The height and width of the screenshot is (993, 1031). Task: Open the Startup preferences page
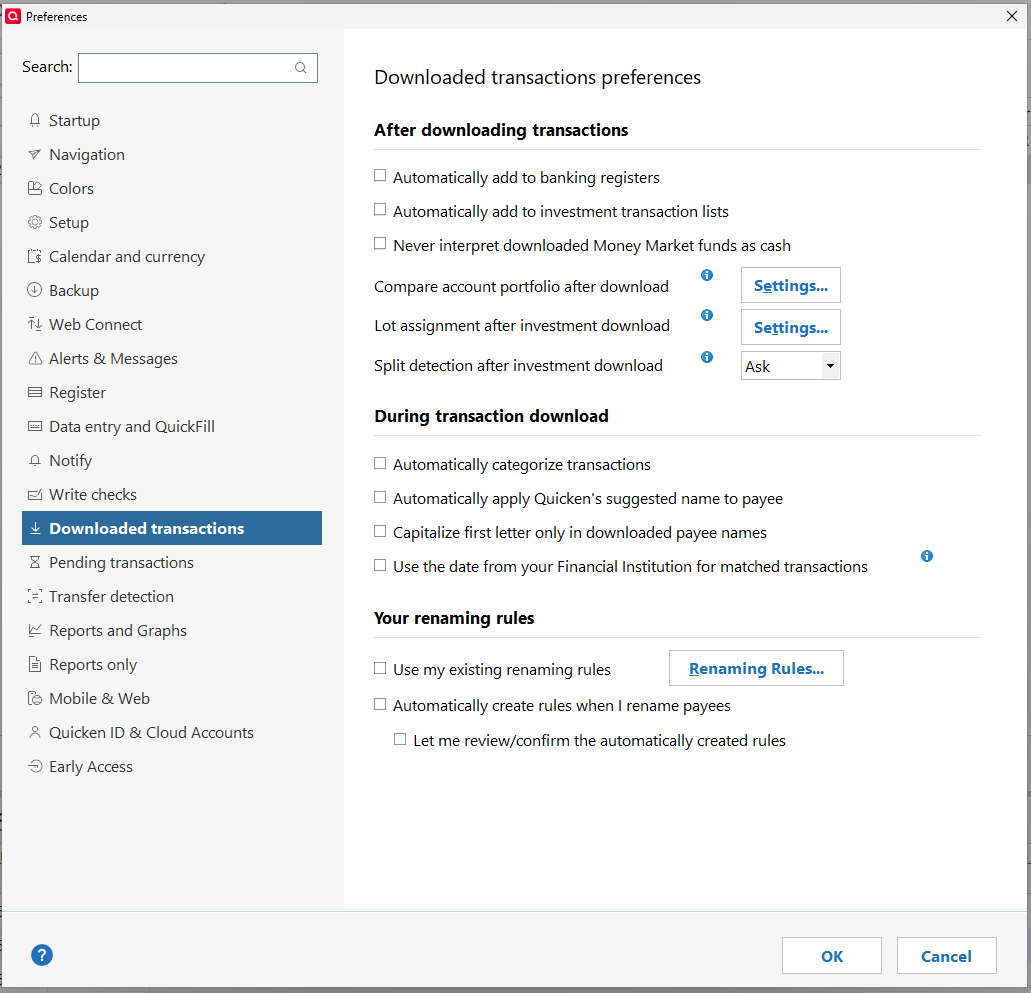74,120
